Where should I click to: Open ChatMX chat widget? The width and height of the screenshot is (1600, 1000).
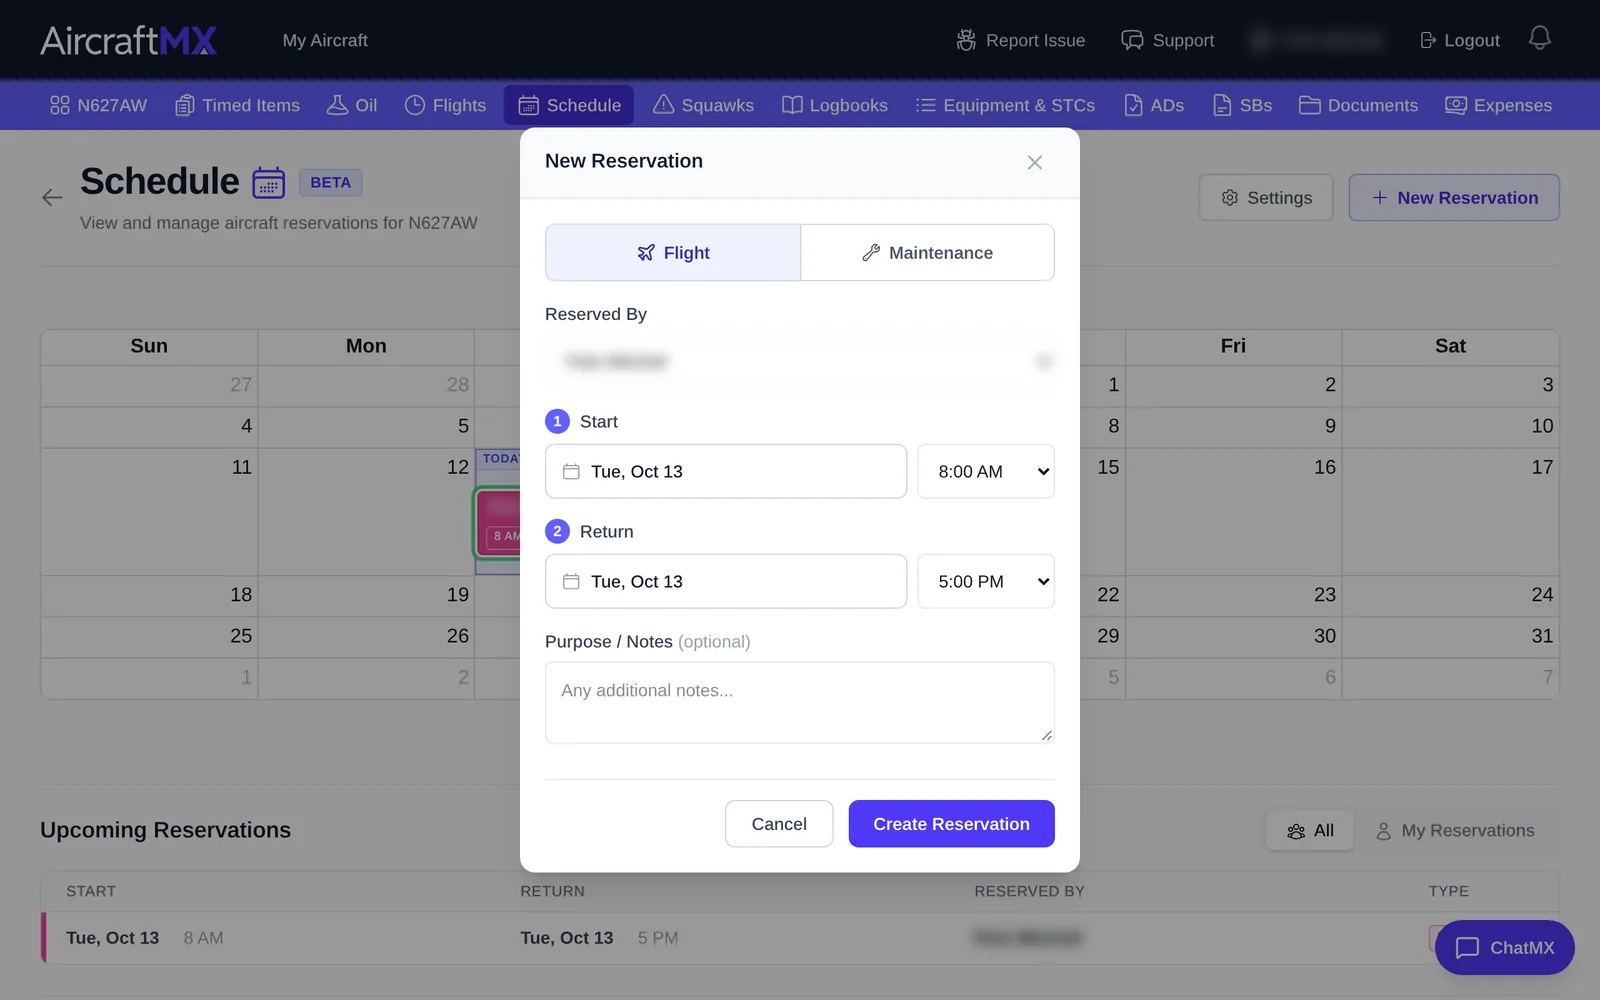point(1504,947)
